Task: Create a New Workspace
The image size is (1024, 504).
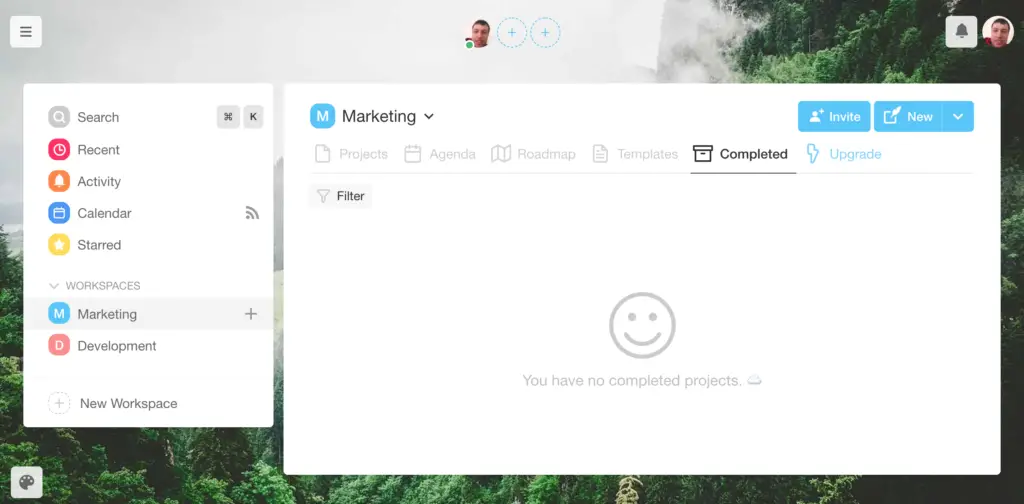Action: (113, 403)
